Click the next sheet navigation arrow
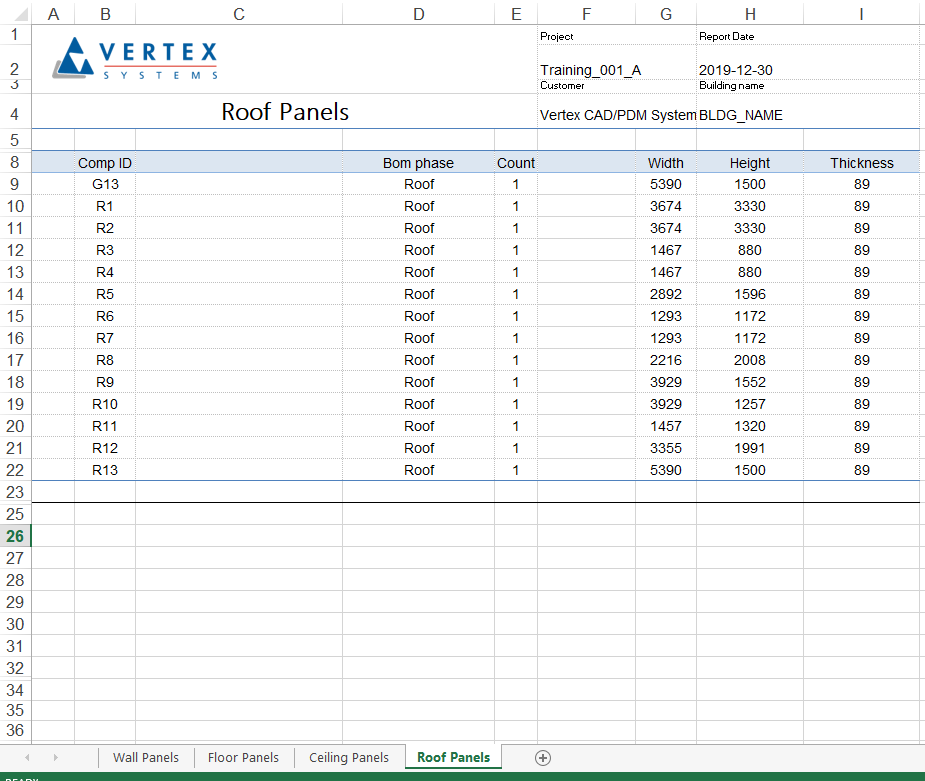Image resolution: width=925 pixels, height=781 pixels. (x=55, y=758)
